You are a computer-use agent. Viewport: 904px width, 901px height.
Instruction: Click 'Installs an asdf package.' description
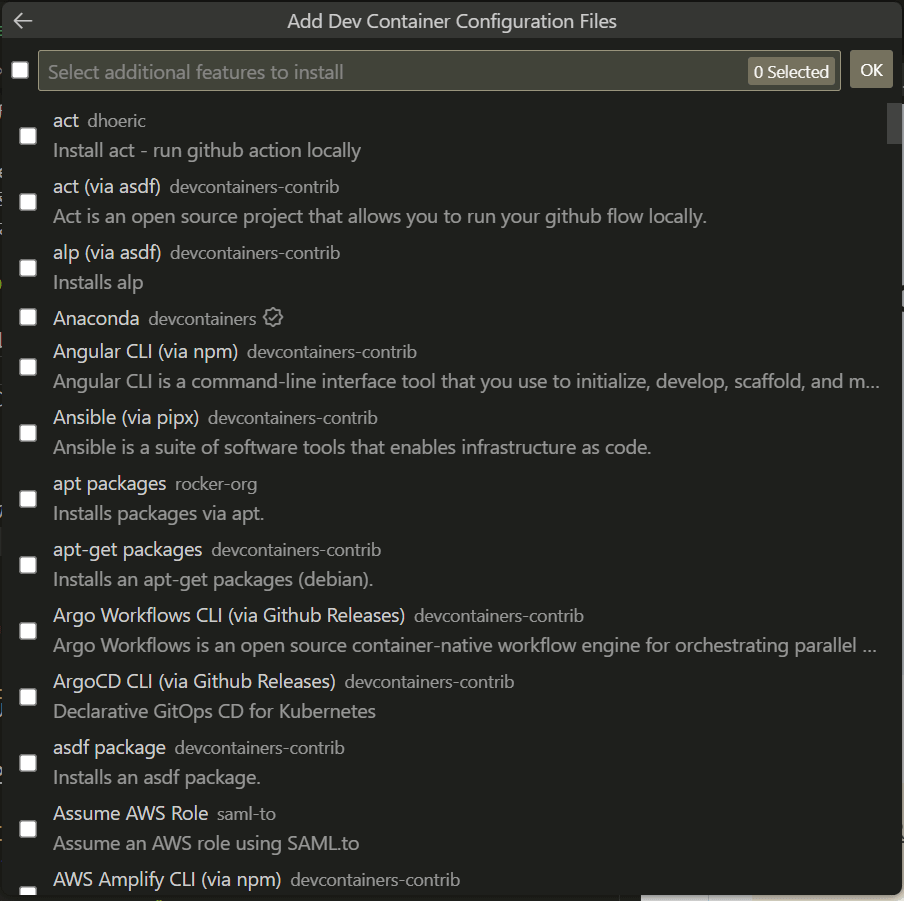pyautogui.click(x=157, y=777)
